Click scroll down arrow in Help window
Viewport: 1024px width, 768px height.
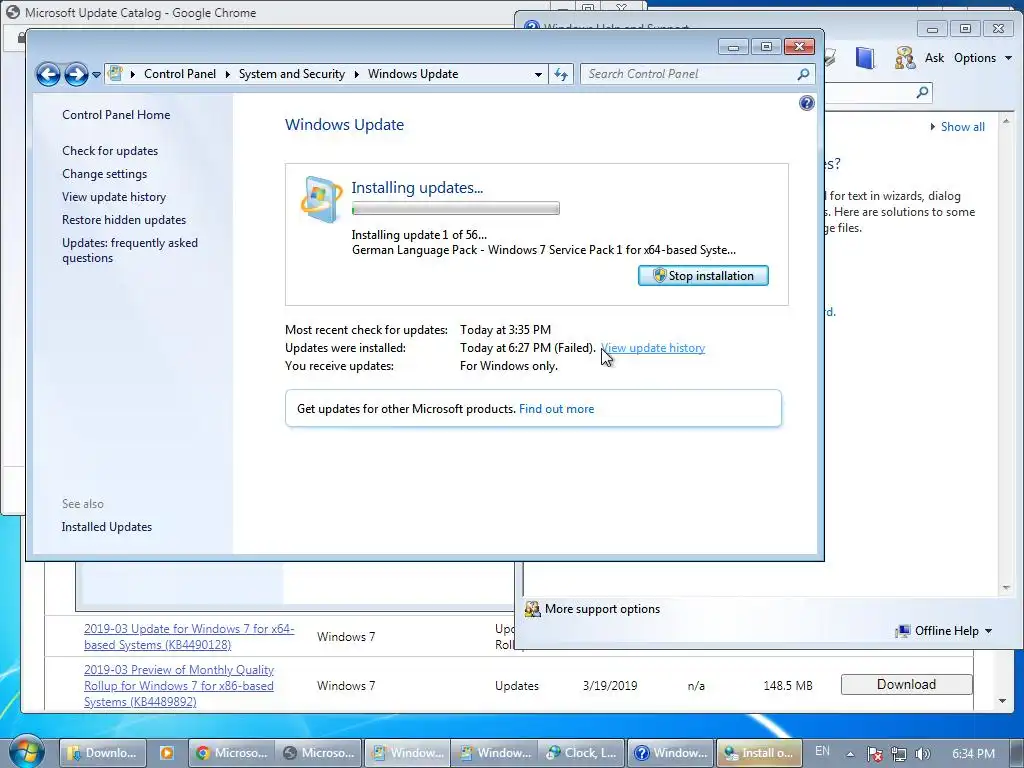coord(1006,588)
